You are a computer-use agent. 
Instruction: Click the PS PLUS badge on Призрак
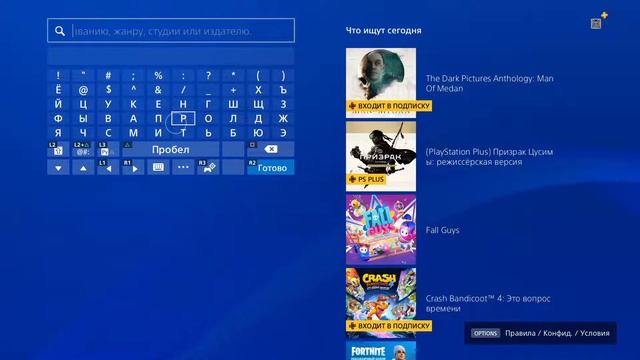point(366,179)
